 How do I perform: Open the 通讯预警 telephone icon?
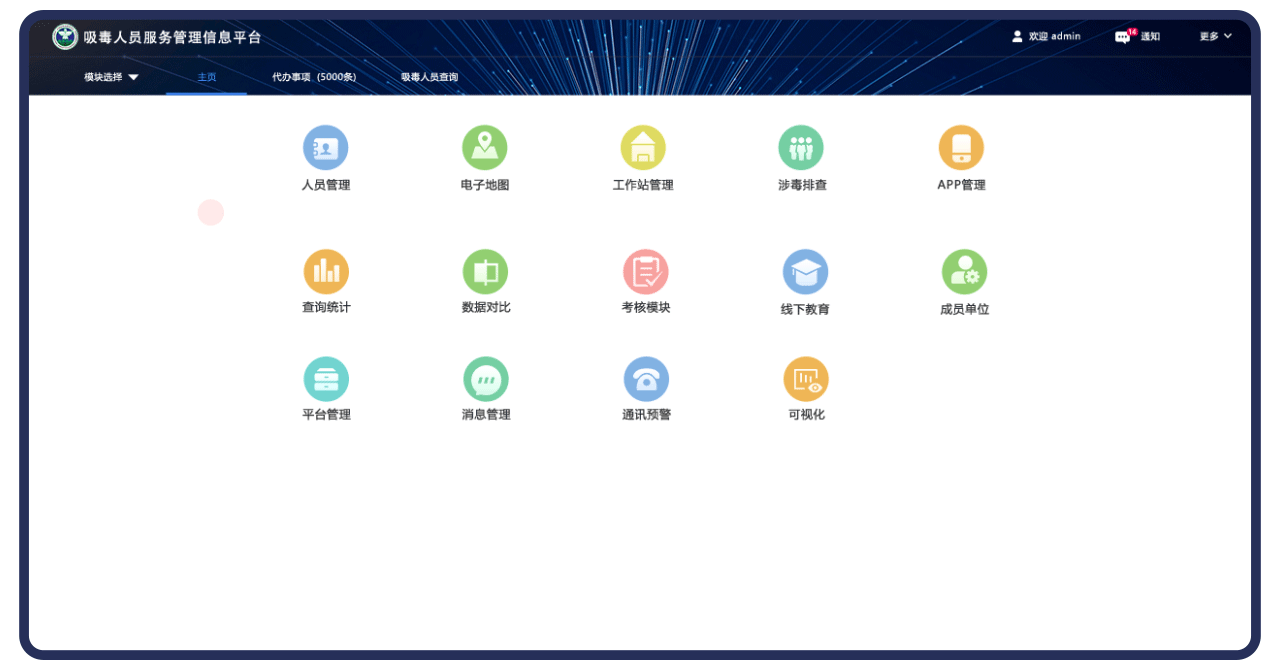(x=646, y=379)
